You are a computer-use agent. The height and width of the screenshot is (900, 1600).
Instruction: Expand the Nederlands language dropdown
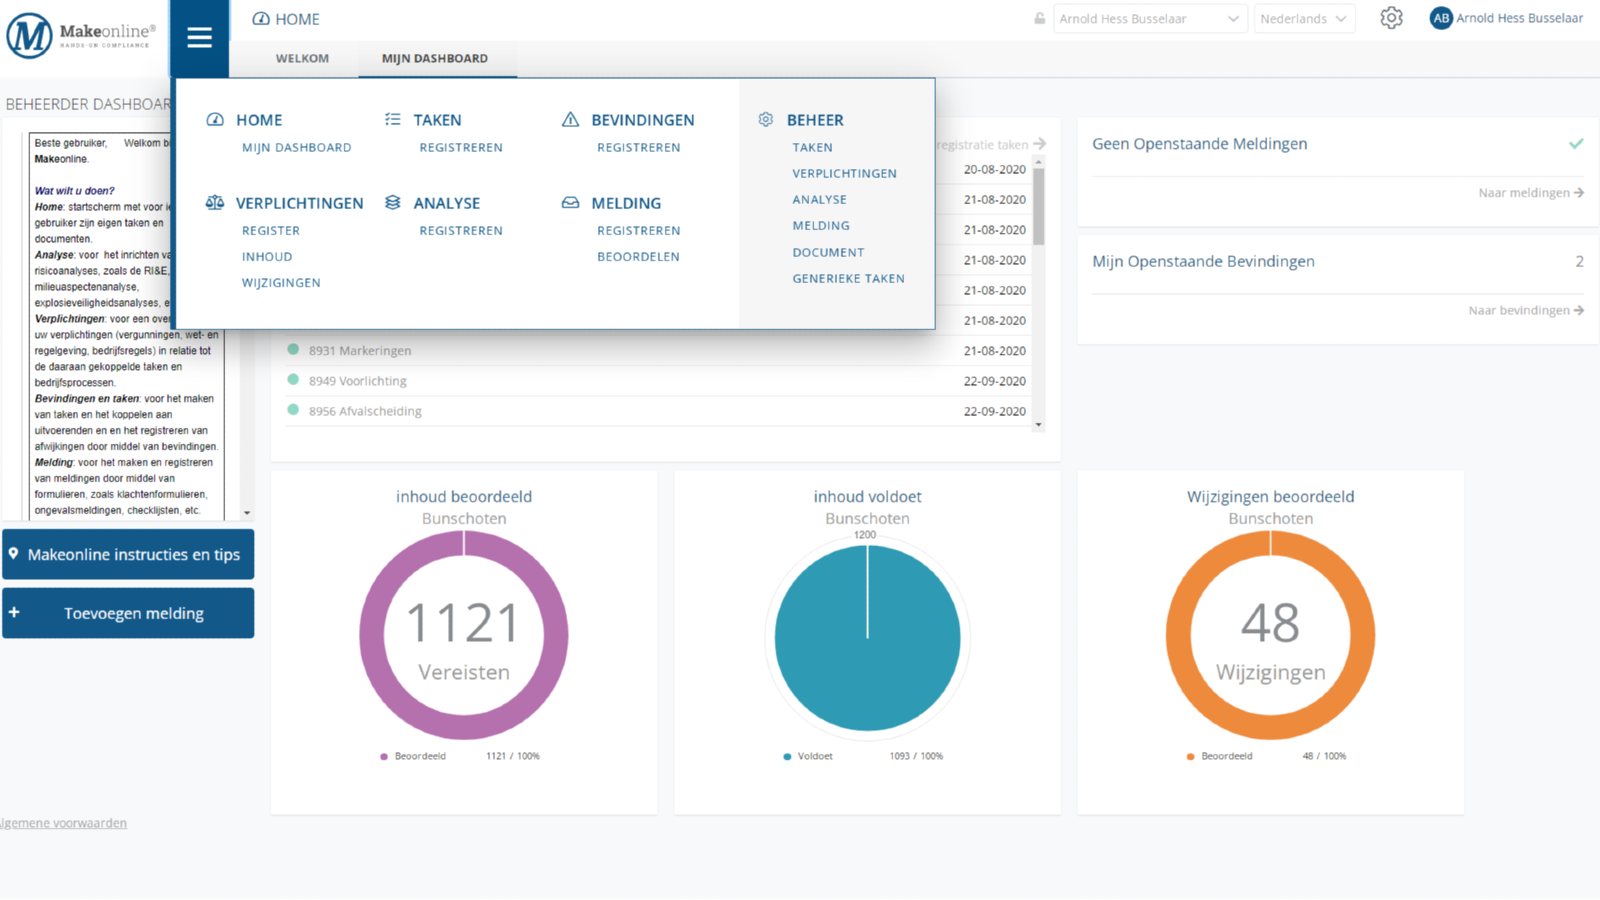pyautogui.click(x=1304, y=19)
